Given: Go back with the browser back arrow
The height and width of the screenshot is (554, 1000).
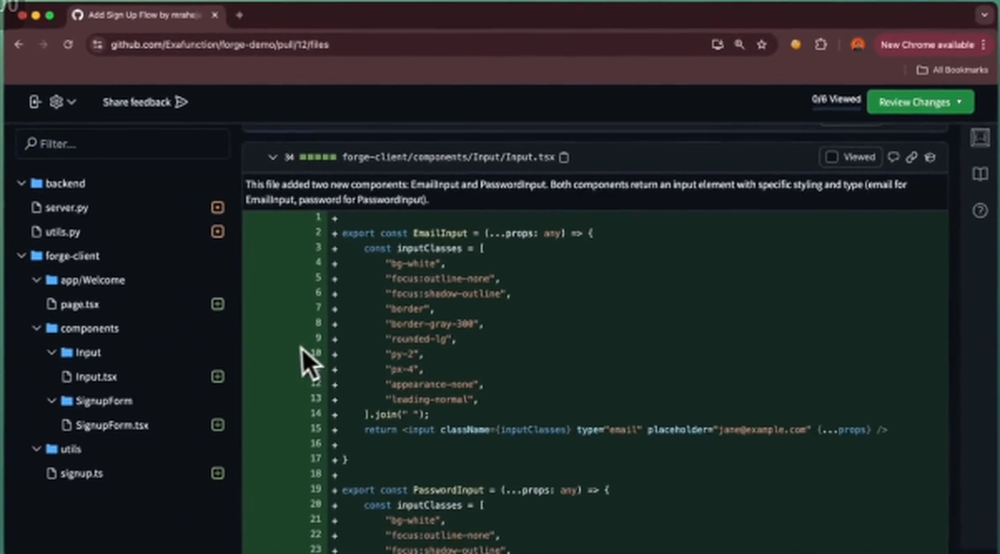Looking at the screenshot, I should [x=18, y=45].
